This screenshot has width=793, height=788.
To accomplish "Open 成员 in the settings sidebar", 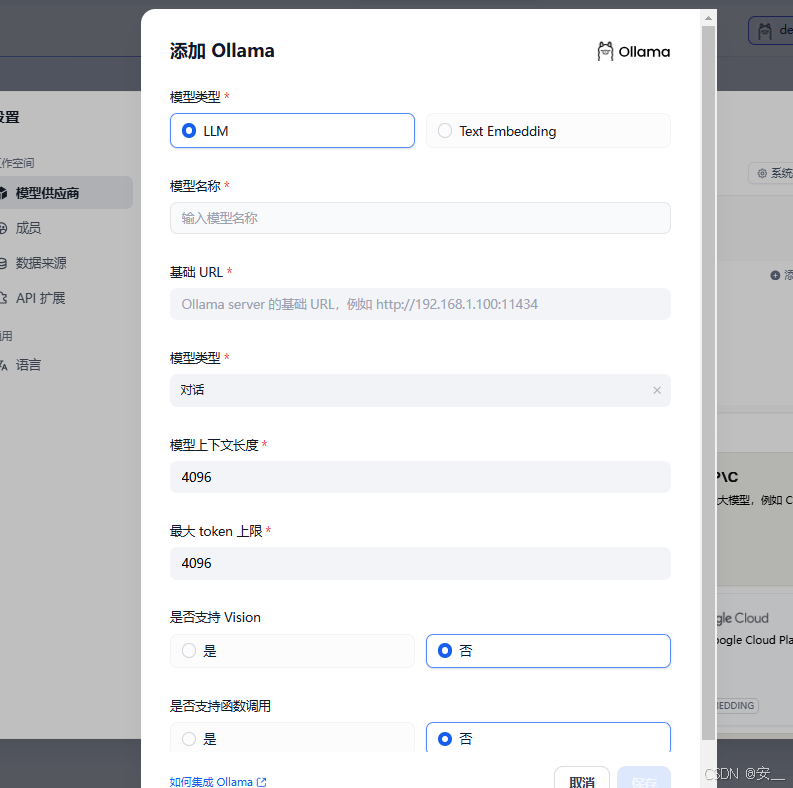I will (28, 228).
